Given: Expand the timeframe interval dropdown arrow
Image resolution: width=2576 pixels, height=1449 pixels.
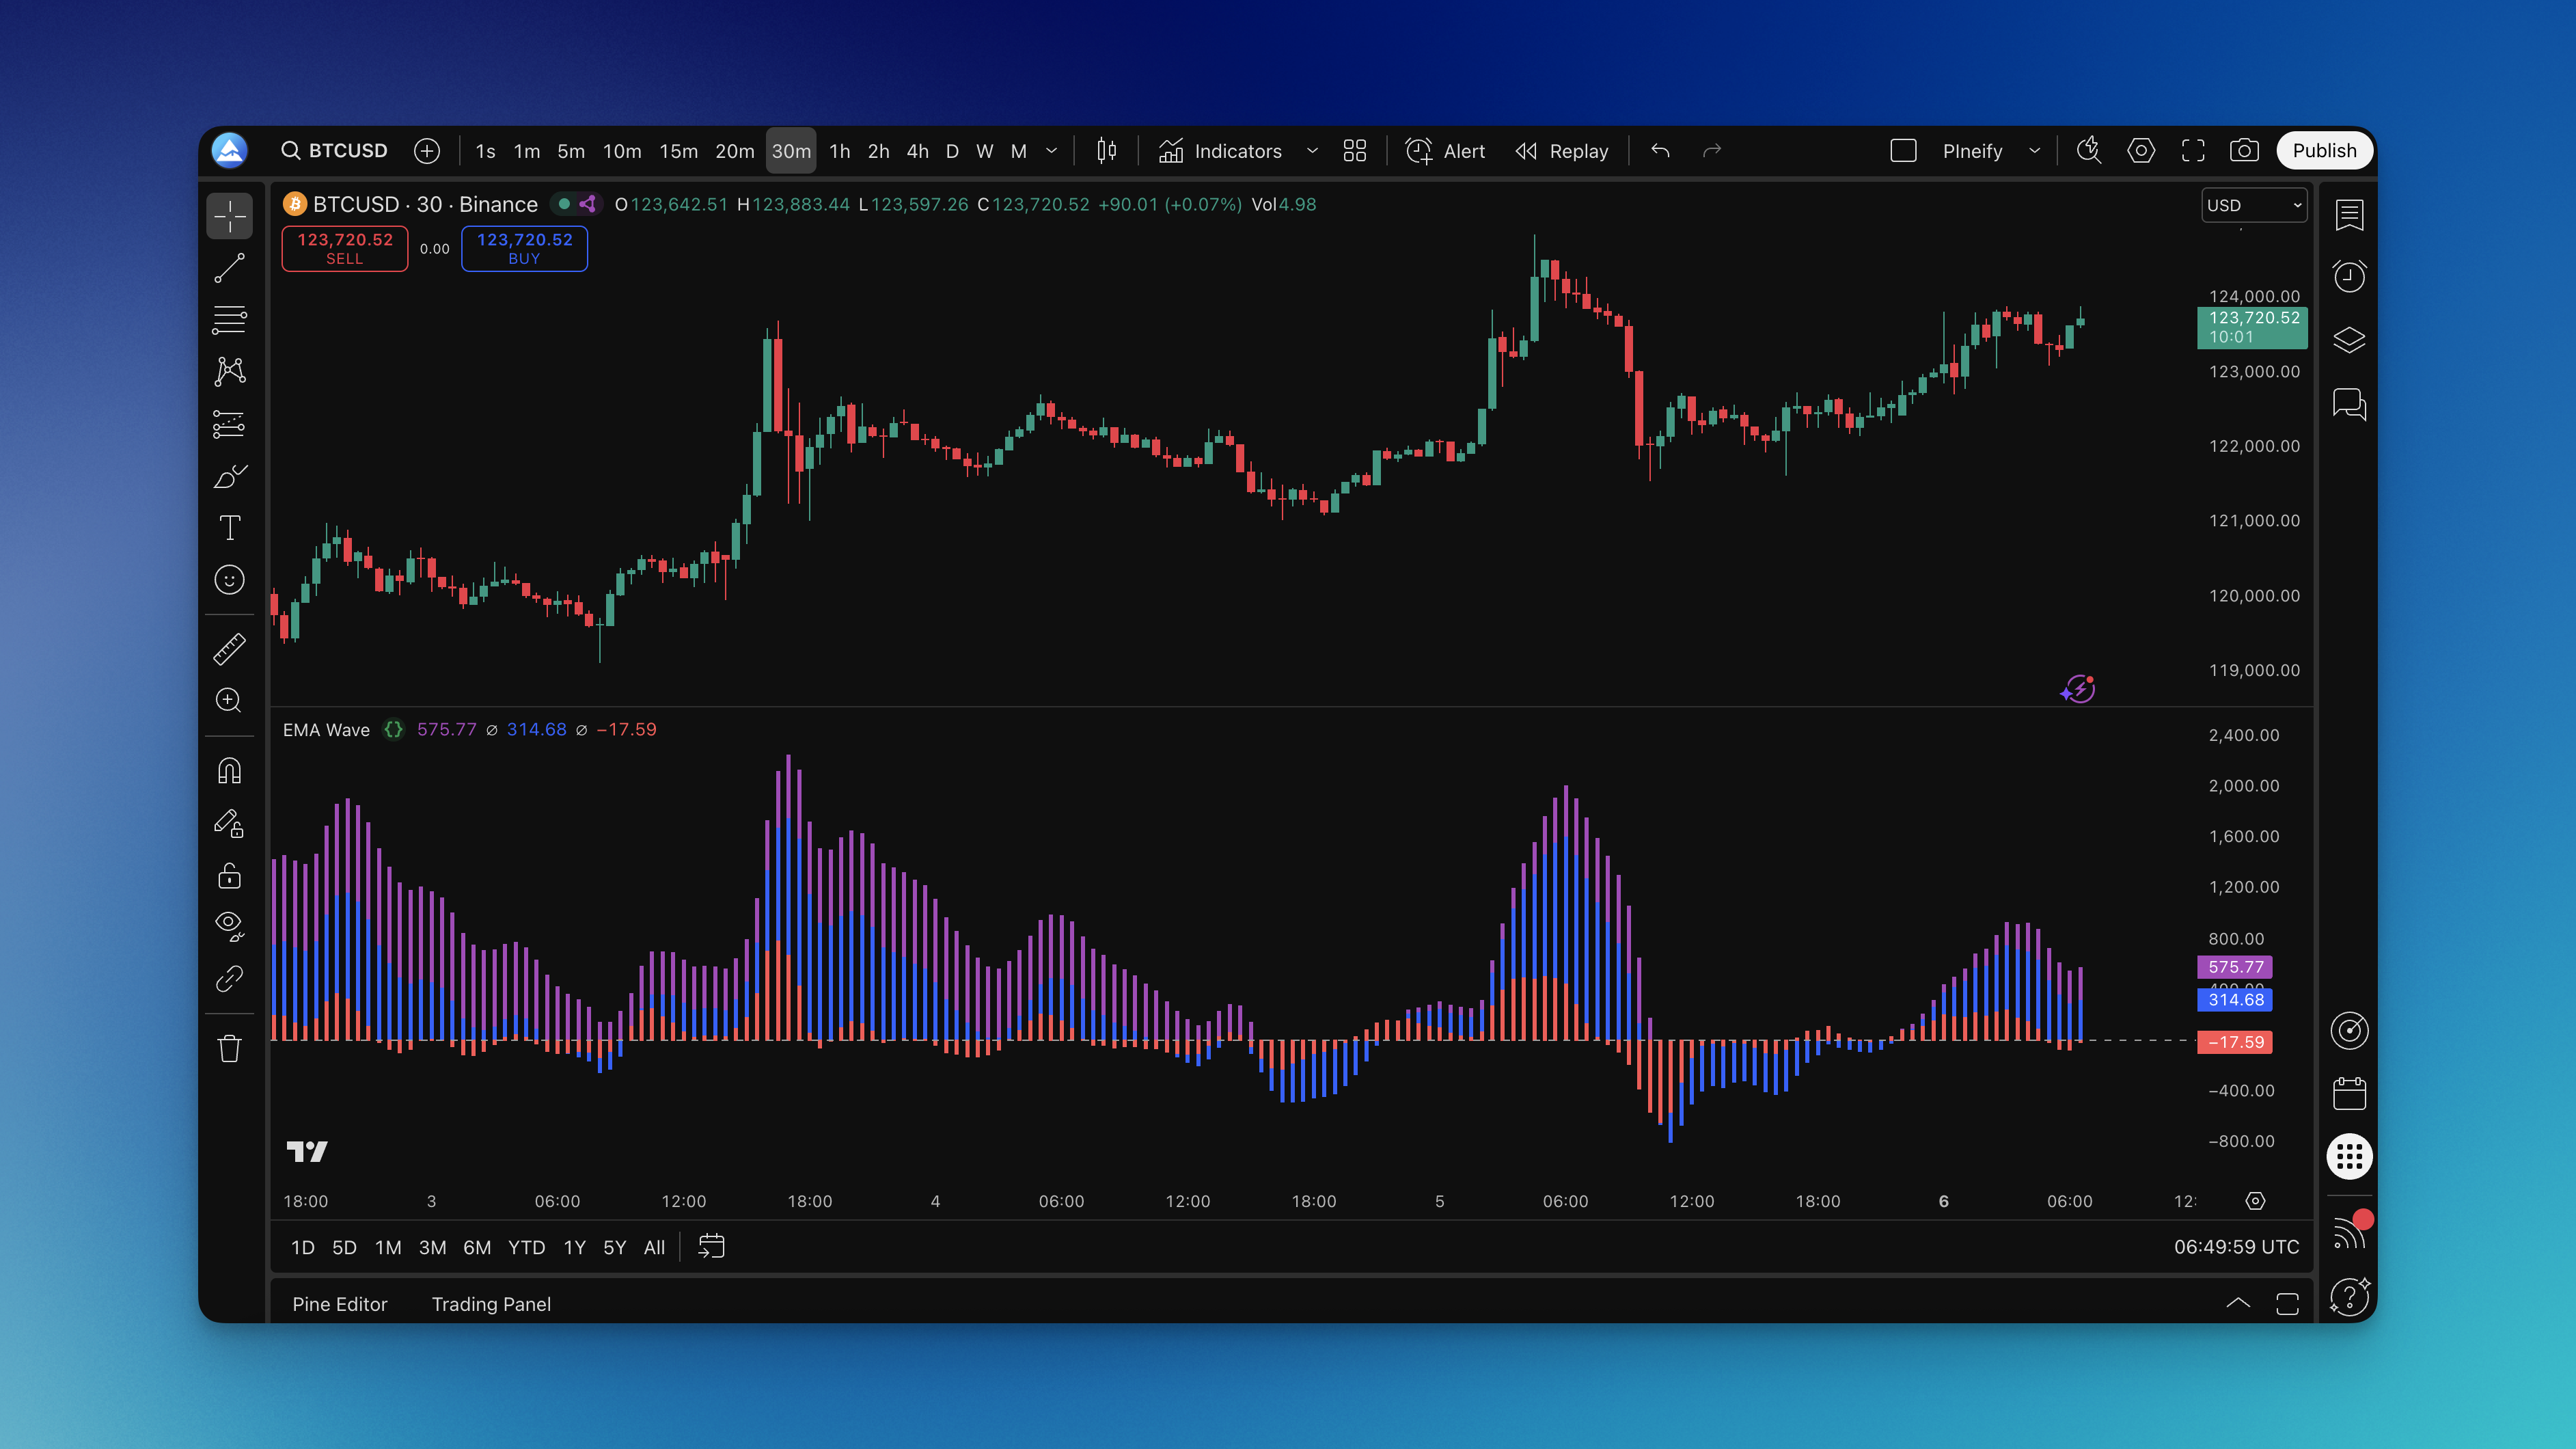Looking at the screenshot, I should click(x=1051, y=151).
